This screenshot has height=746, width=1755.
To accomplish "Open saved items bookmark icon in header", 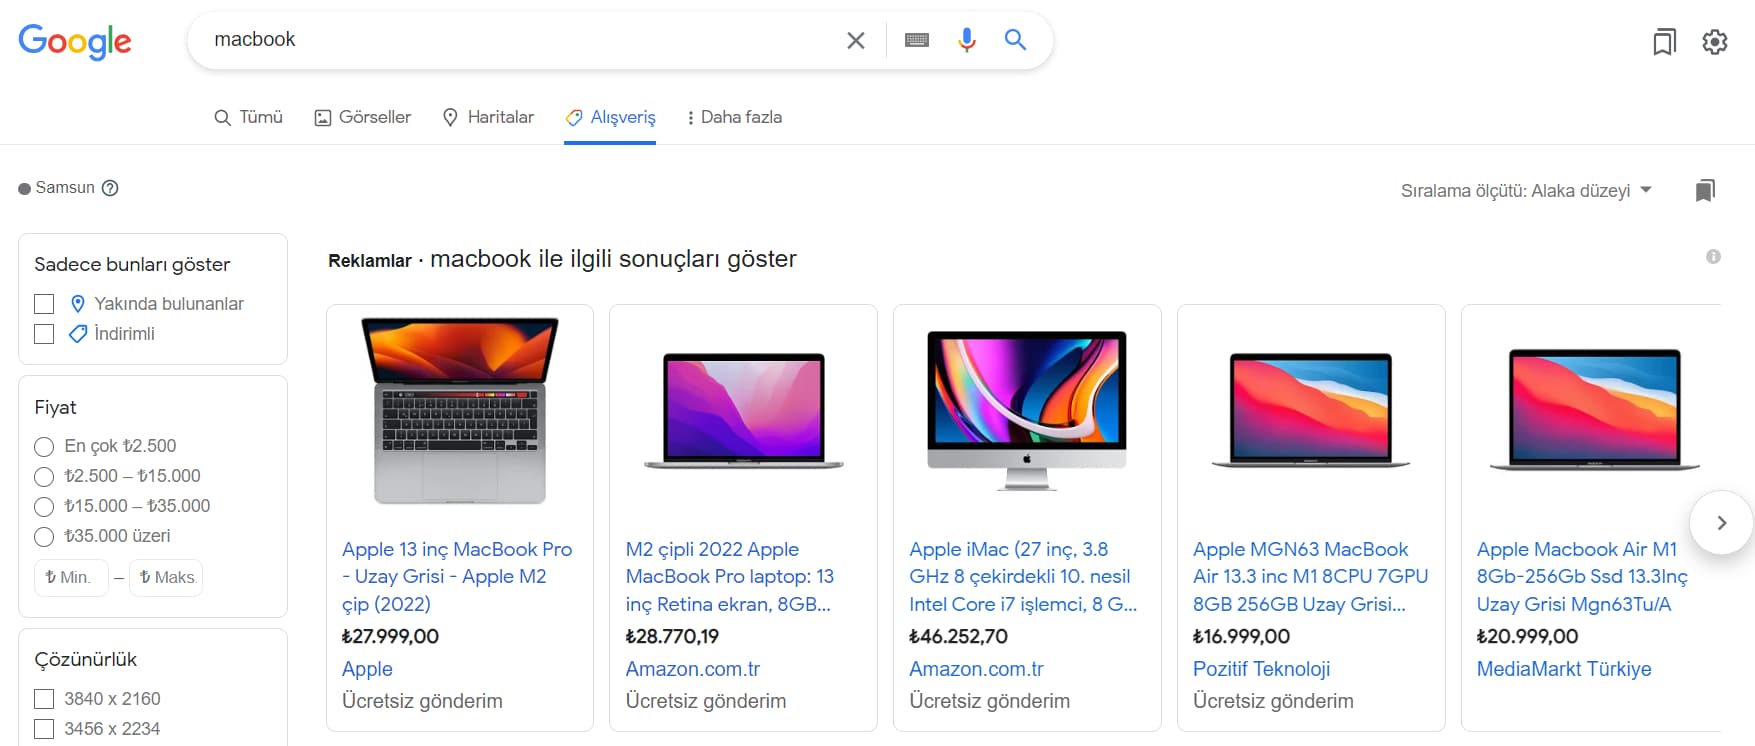I will [1664, 42].
